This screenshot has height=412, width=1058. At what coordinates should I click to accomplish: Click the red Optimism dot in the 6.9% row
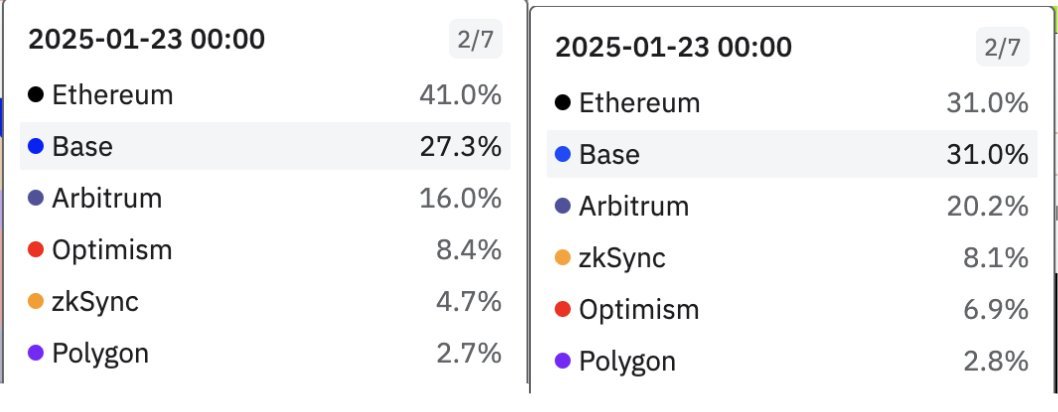point(562,310)
